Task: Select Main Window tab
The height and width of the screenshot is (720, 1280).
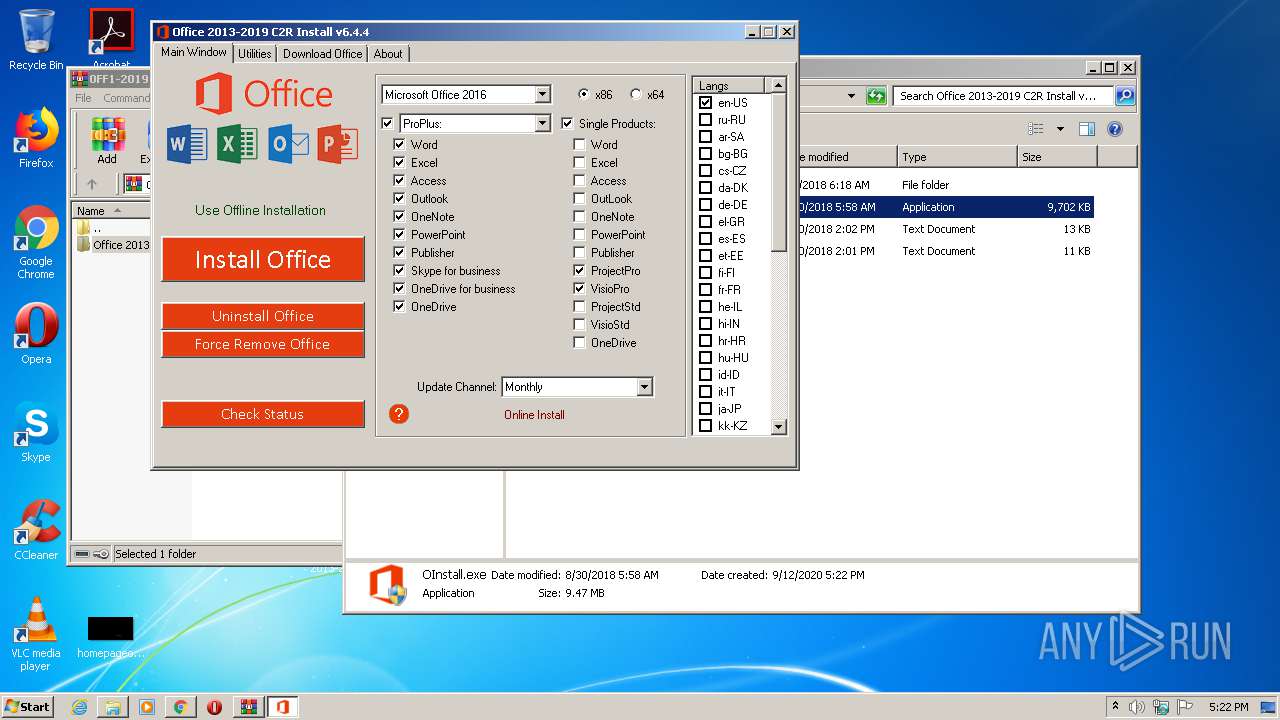Action: point(194,52)
